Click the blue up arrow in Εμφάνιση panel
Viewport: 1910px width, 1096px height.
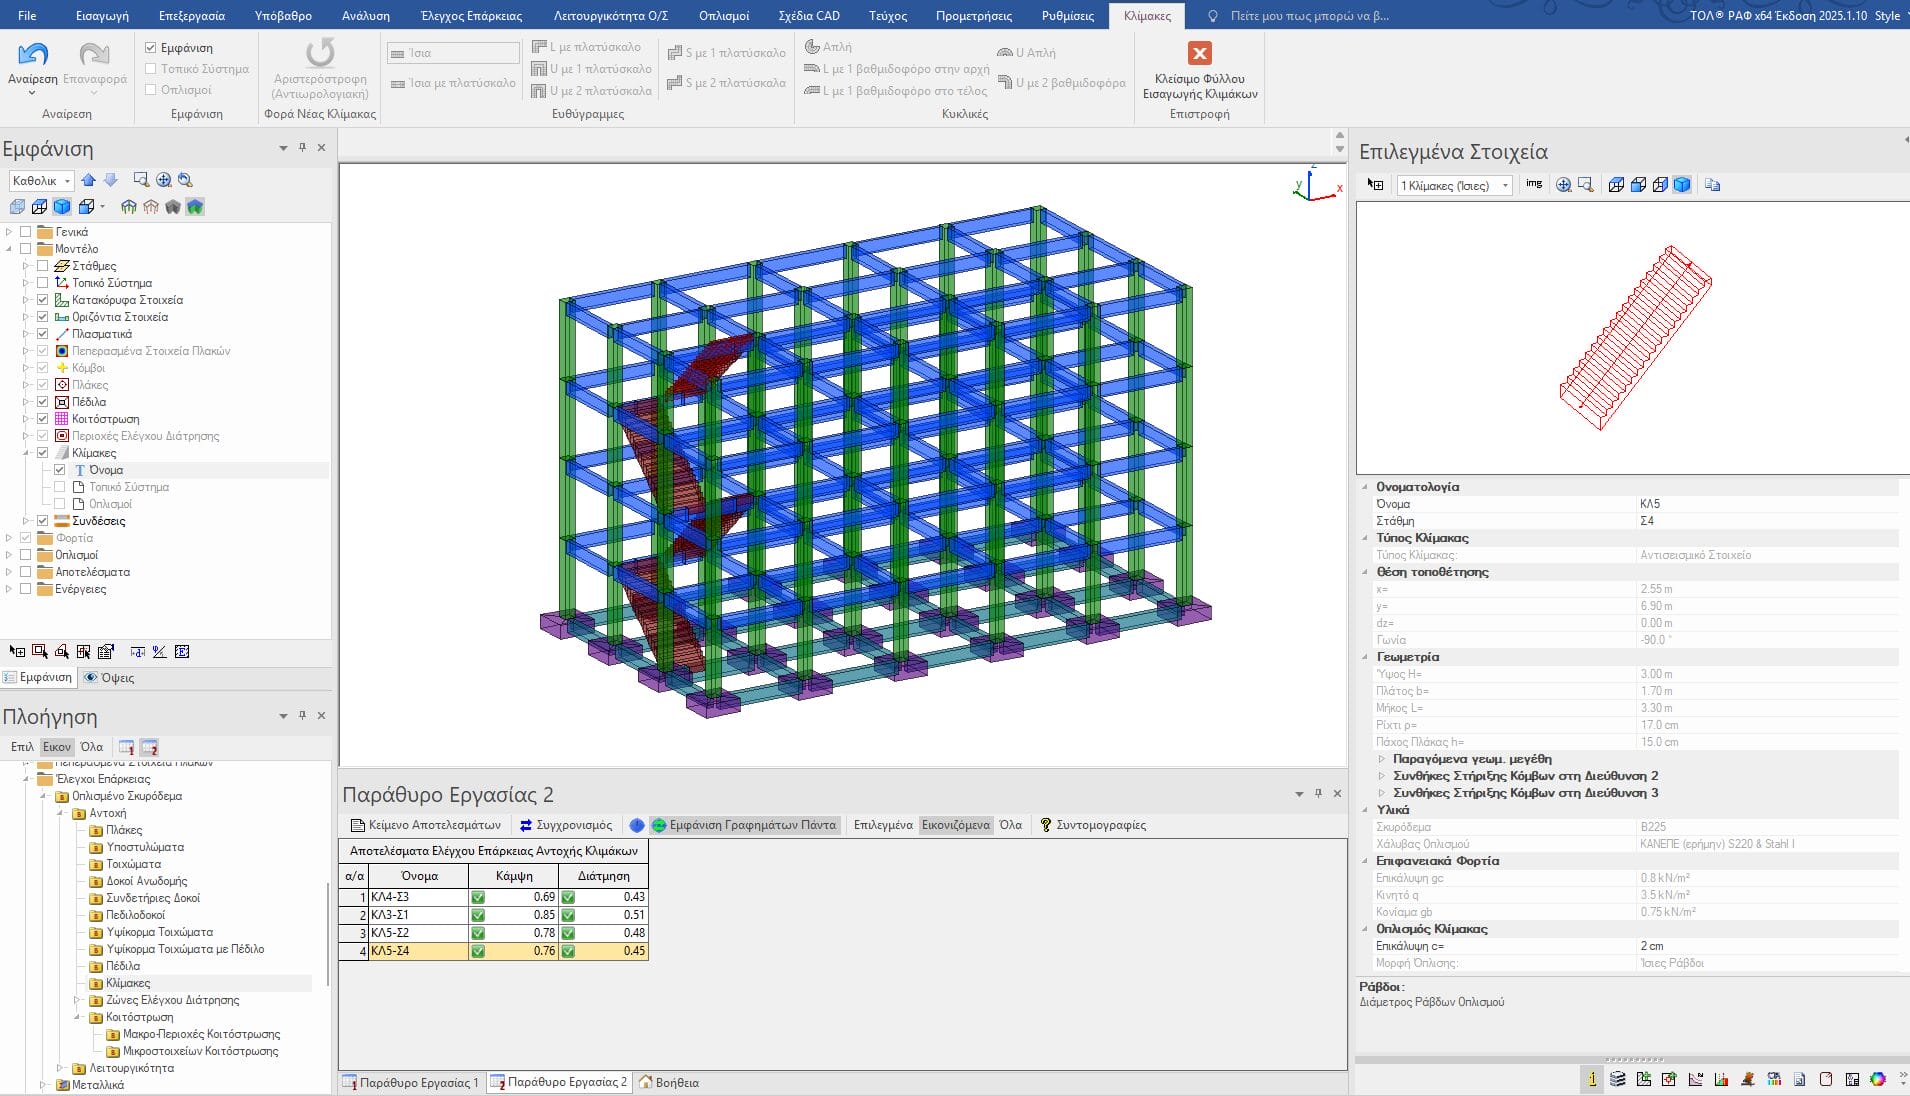pos(89,180)
